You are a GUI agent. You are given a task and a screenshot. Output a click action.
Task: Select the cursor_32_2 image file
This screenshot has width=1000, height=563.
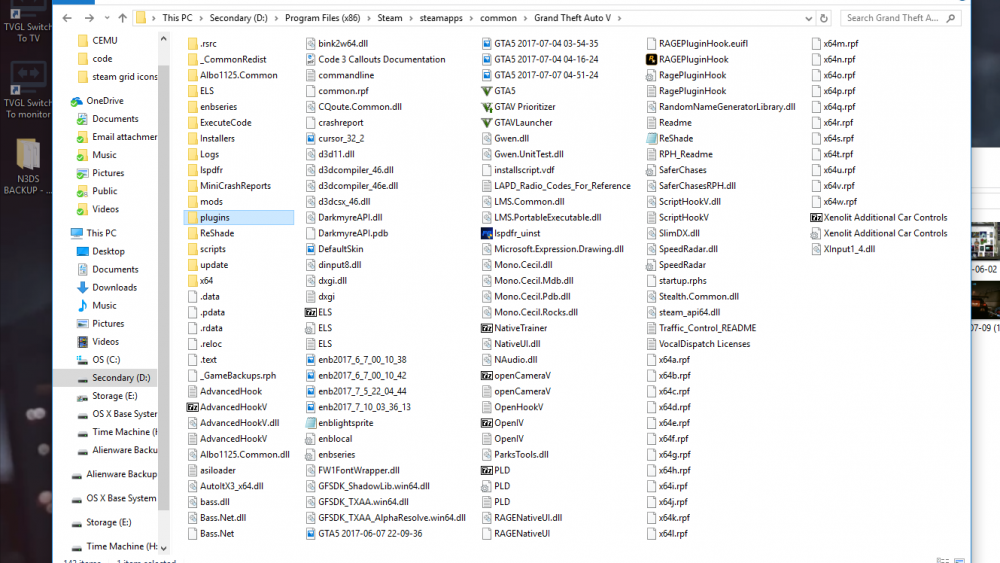pyautogui.click(x=335, y=138)
